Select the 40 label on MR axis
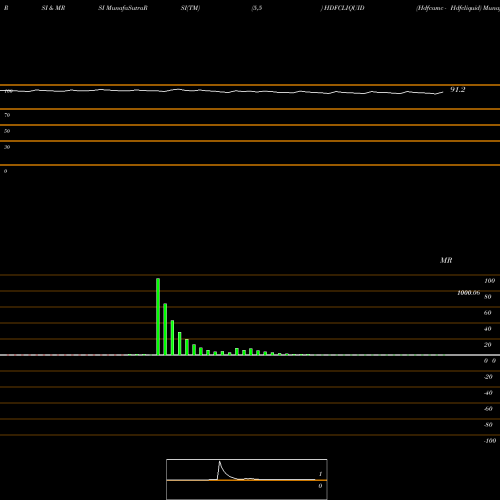 coord(488,329)
